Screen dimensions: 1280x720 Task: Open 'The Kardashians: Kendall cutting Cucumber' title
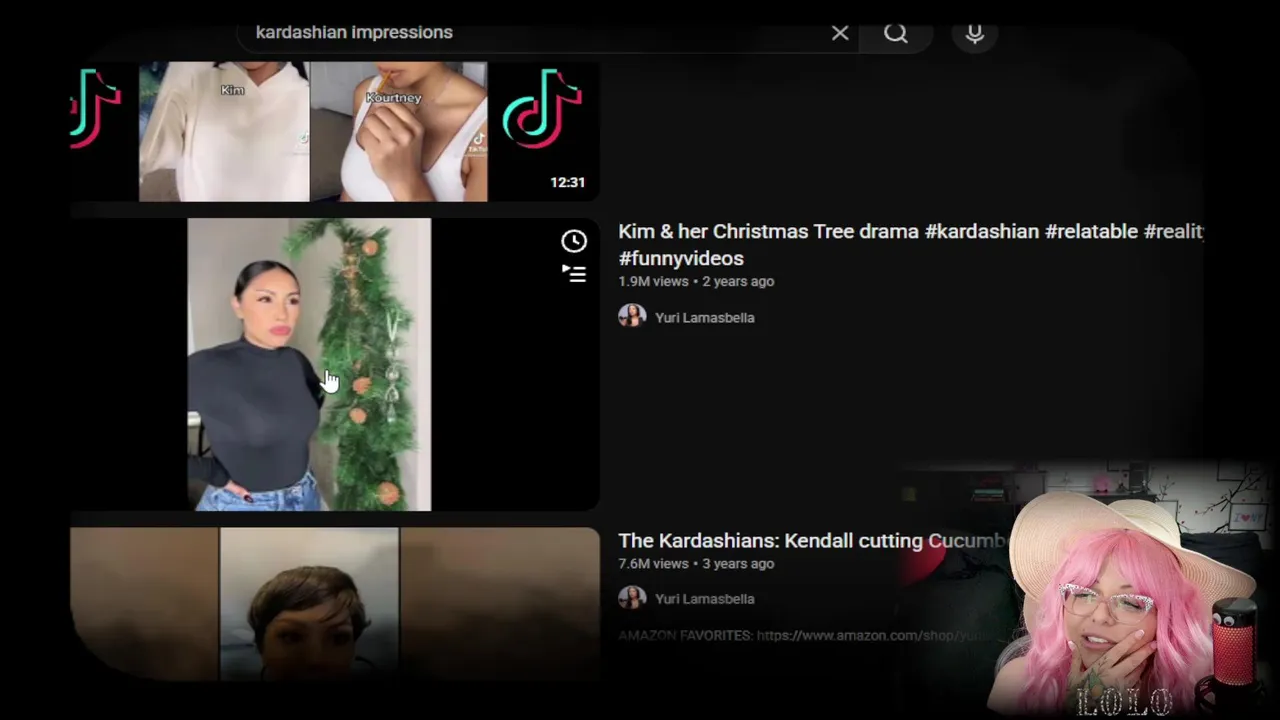(x=812, y=541)
